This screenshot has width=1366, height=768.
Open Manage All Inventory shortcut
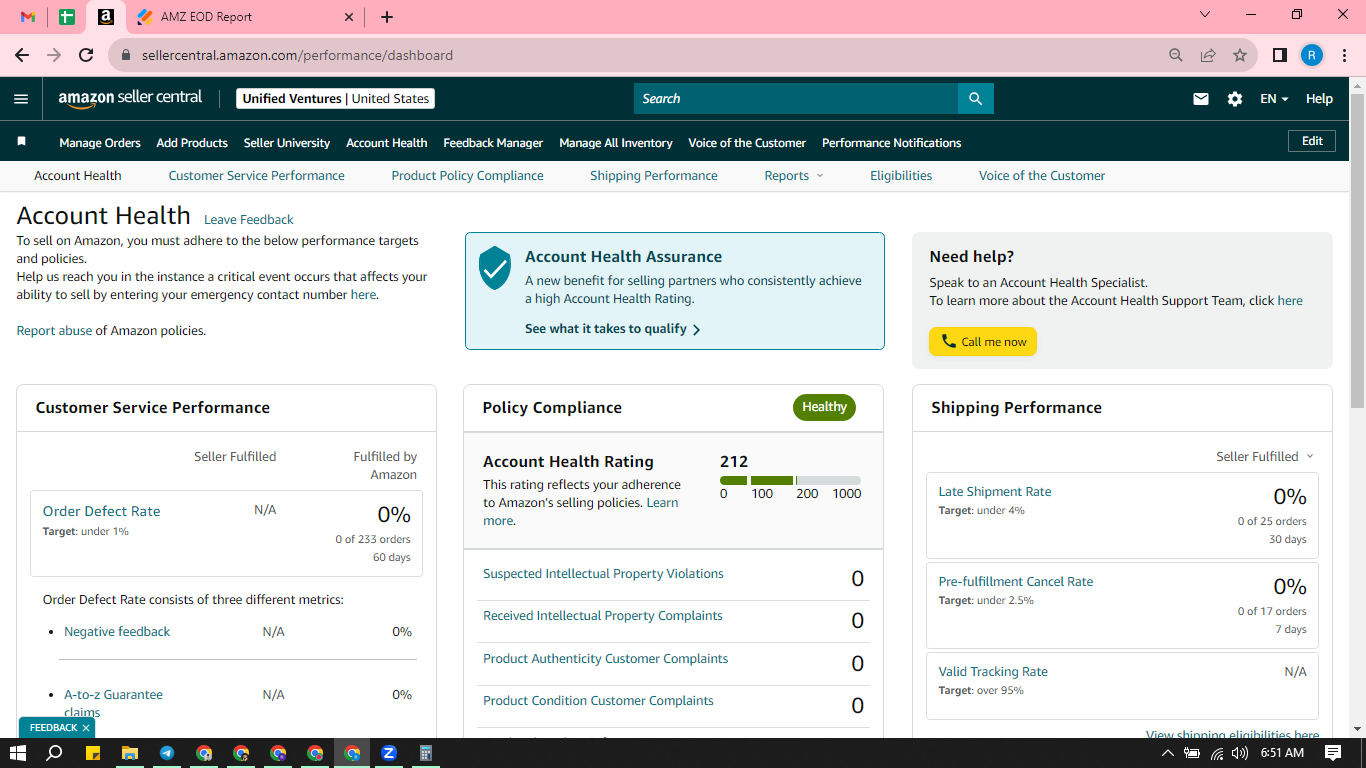616,143
